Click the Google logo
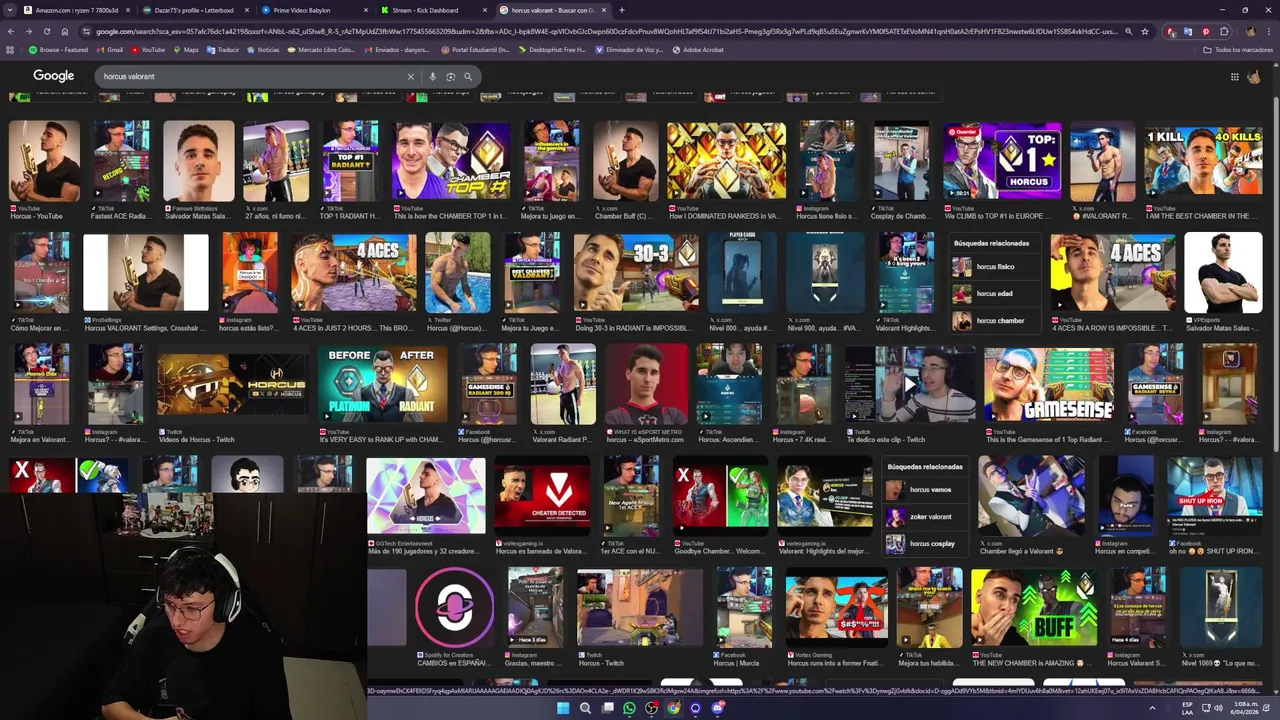The height and width of the screenshot is (720, 1280). click(54, 76)
